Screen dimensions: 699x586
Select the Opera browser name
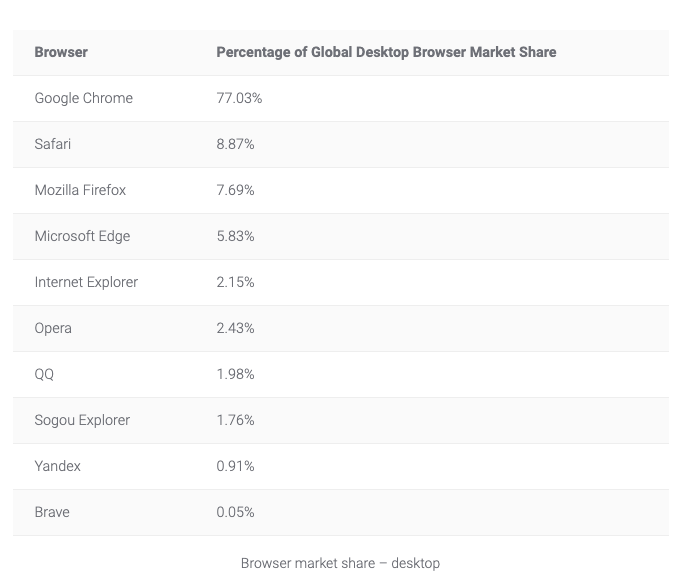(53, 328)
